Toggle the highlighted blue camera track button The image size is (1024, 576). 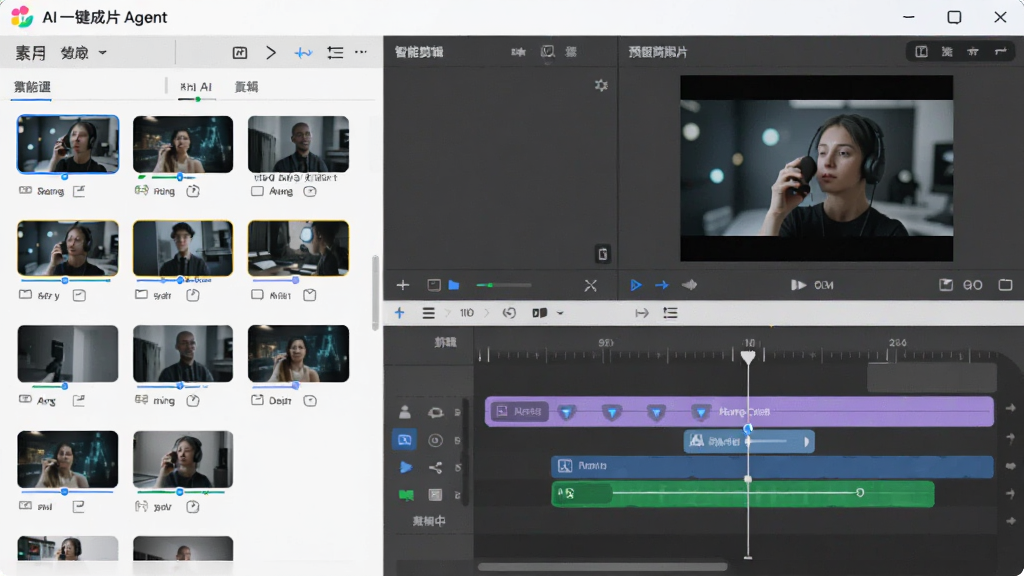coord(405,440)
